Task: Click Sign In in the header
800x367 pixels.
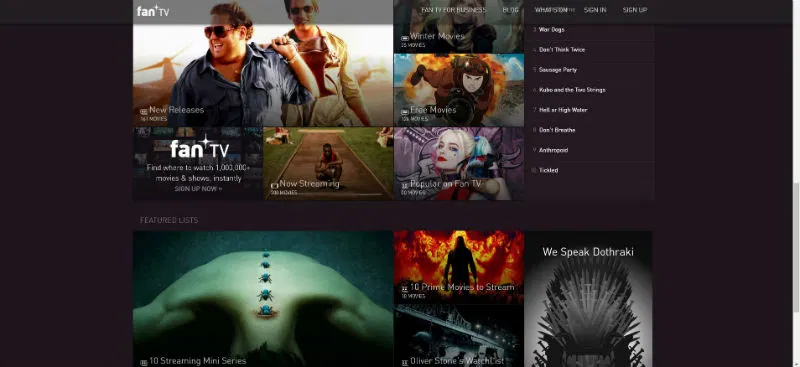Action: tap(595, 10)
